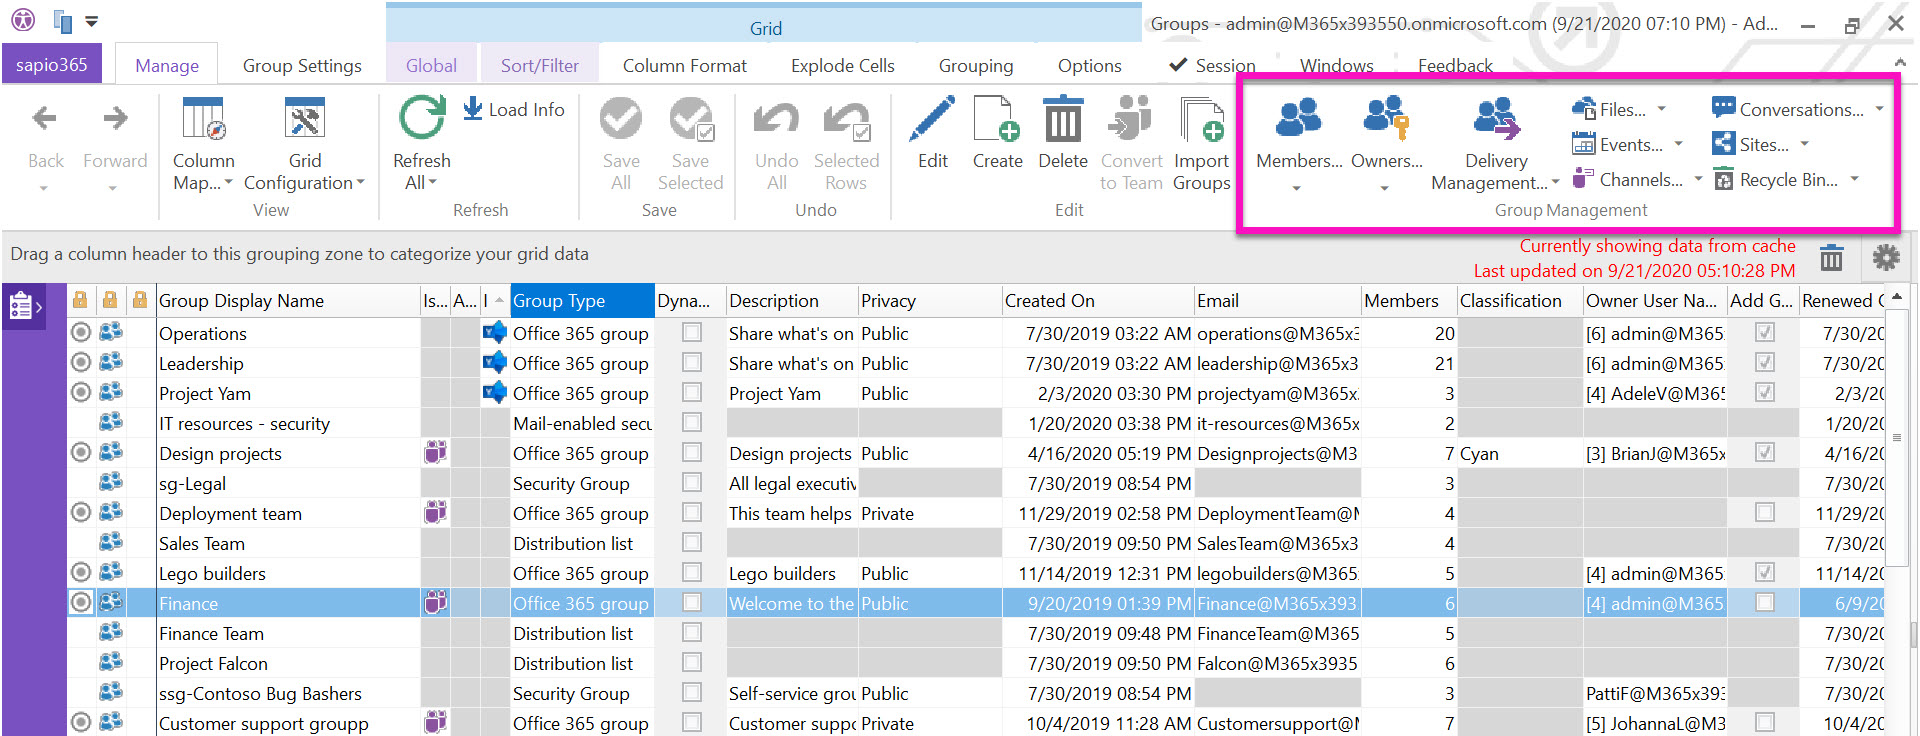Expand the Sites dropdown arrow

click(x=1805, y=144)
